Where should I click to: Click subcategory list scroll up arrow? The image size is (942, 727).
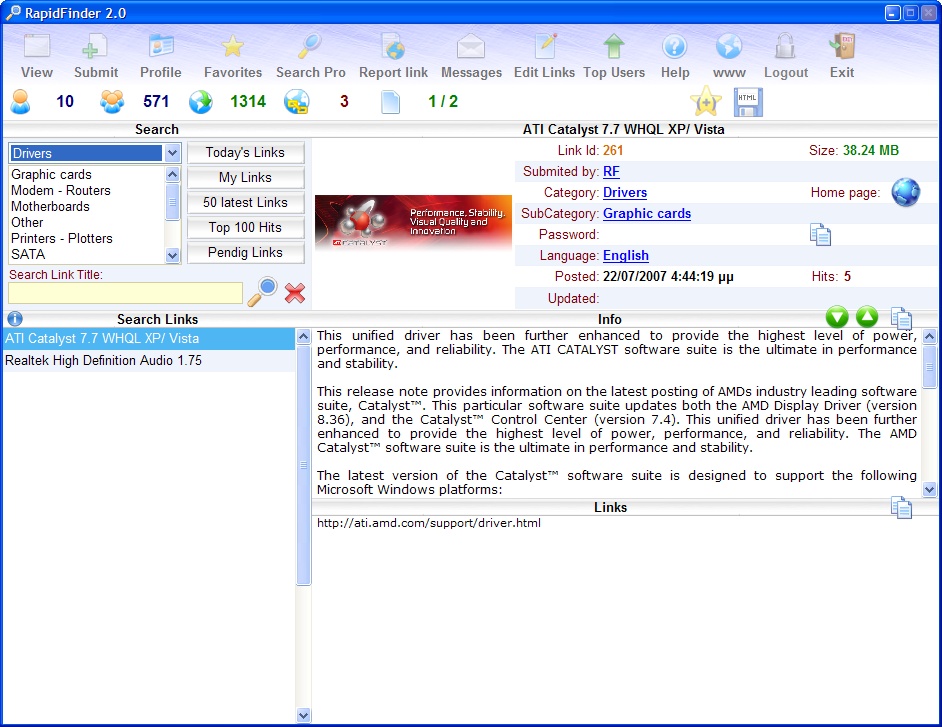[172, 174]
